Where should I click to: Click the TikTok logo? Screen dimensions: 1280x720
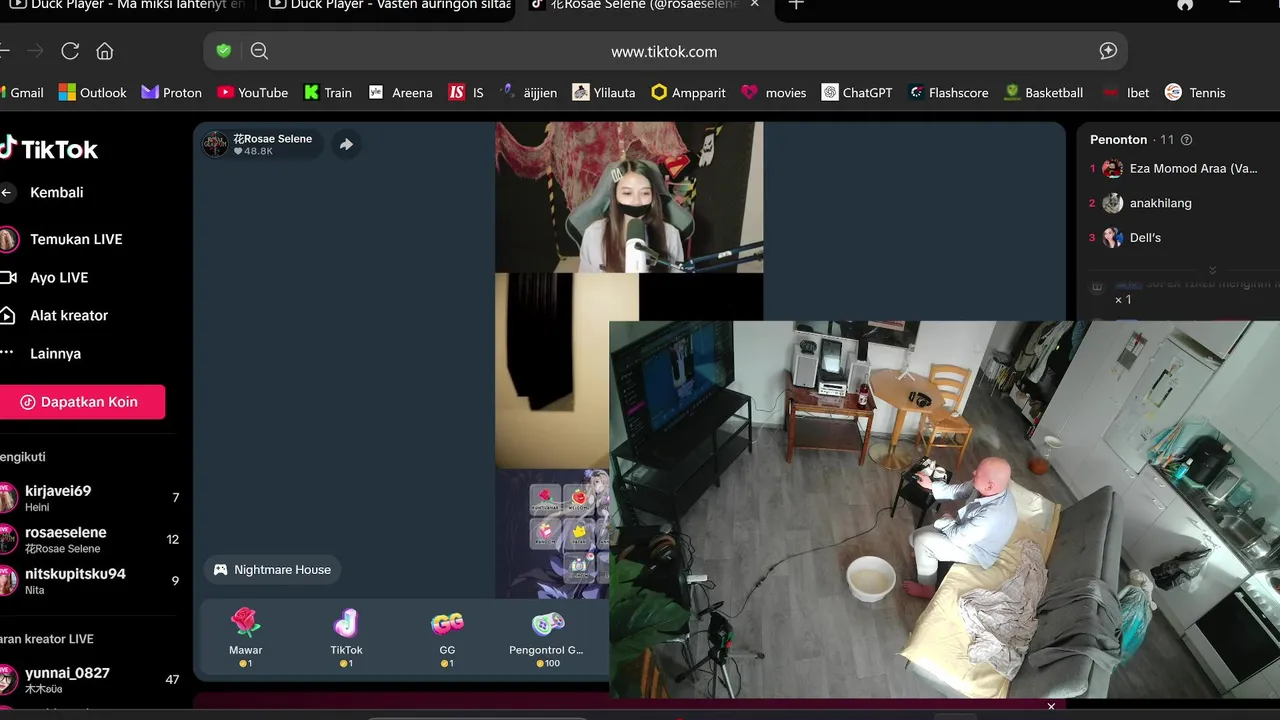tap(48, 149)
